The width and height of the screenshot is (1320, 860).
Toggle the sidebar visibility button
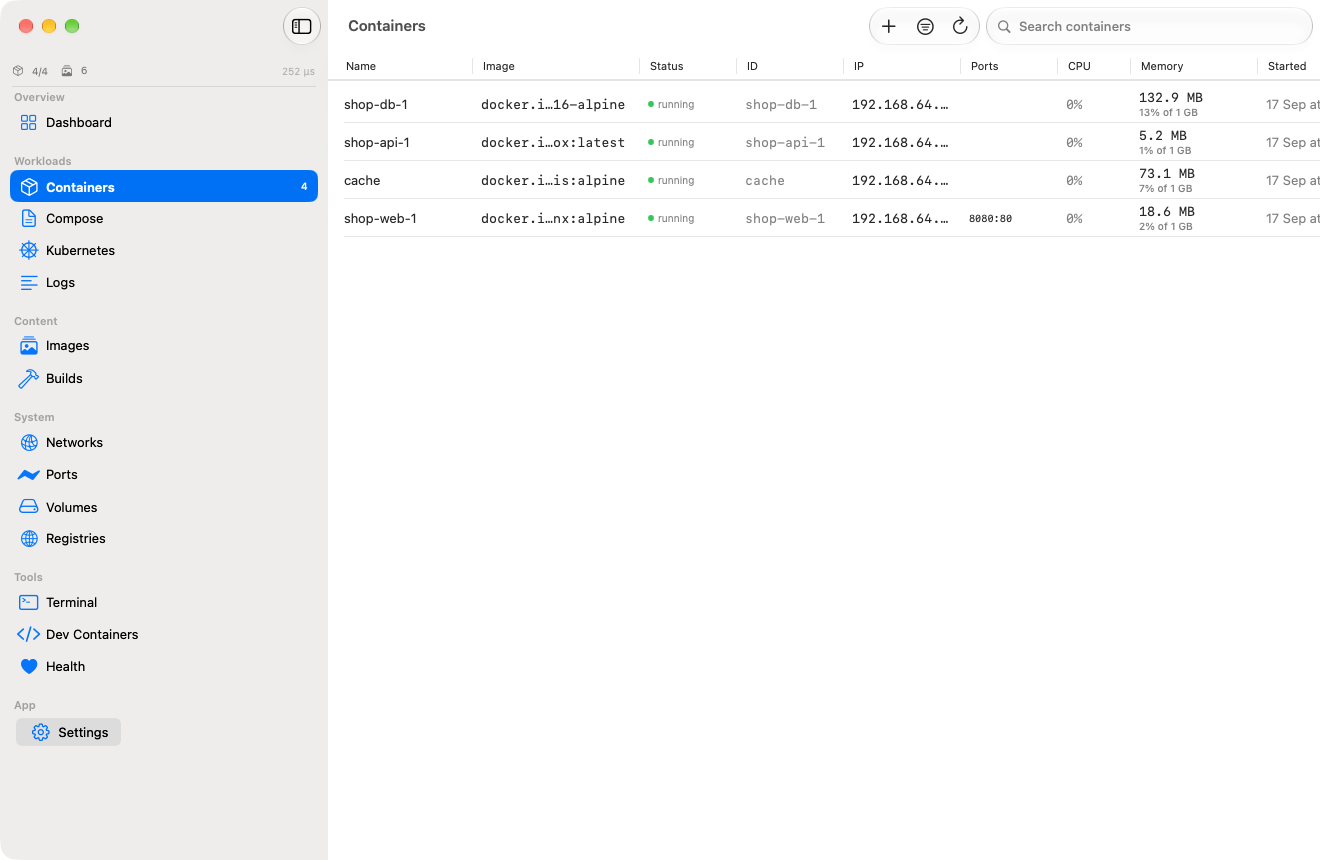point(302,27)
